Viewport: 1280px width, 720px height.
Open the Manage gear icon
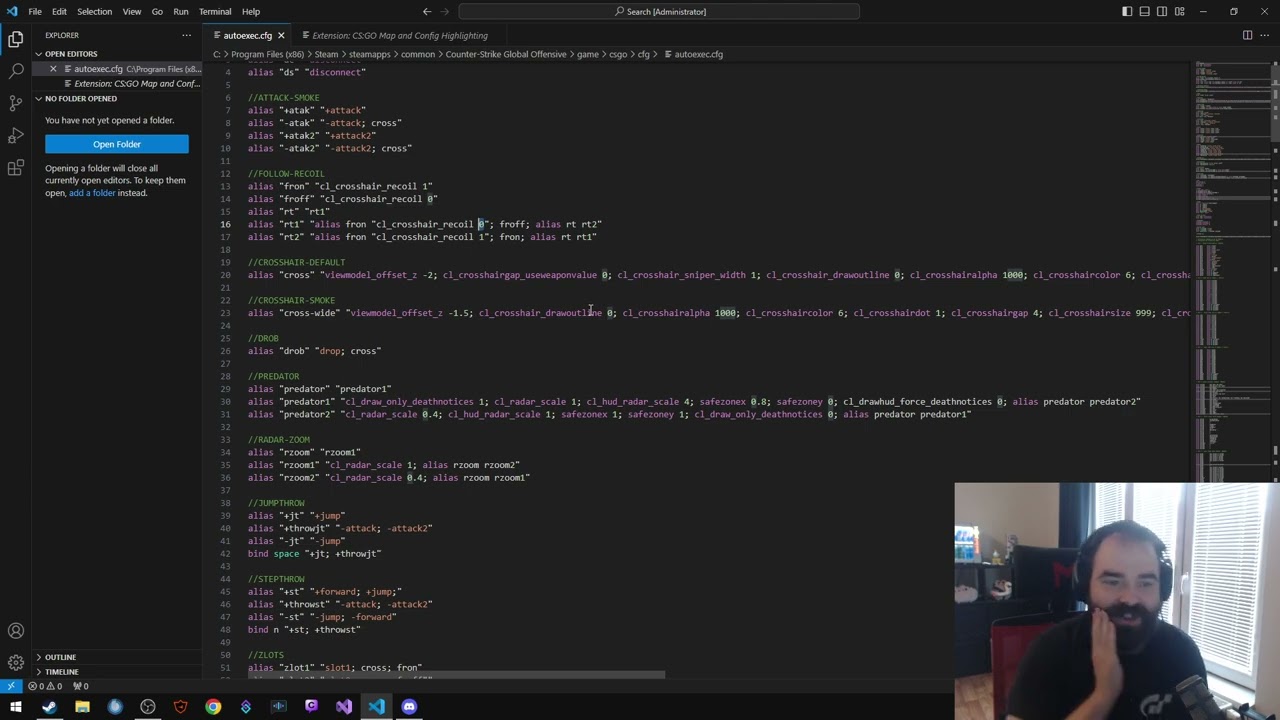(x=15, y=663)
